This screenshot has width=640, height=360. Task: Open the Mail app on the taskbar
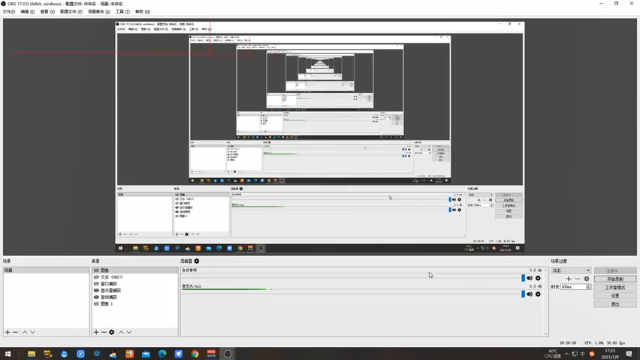pyautogui.click(x=146, y=354)
